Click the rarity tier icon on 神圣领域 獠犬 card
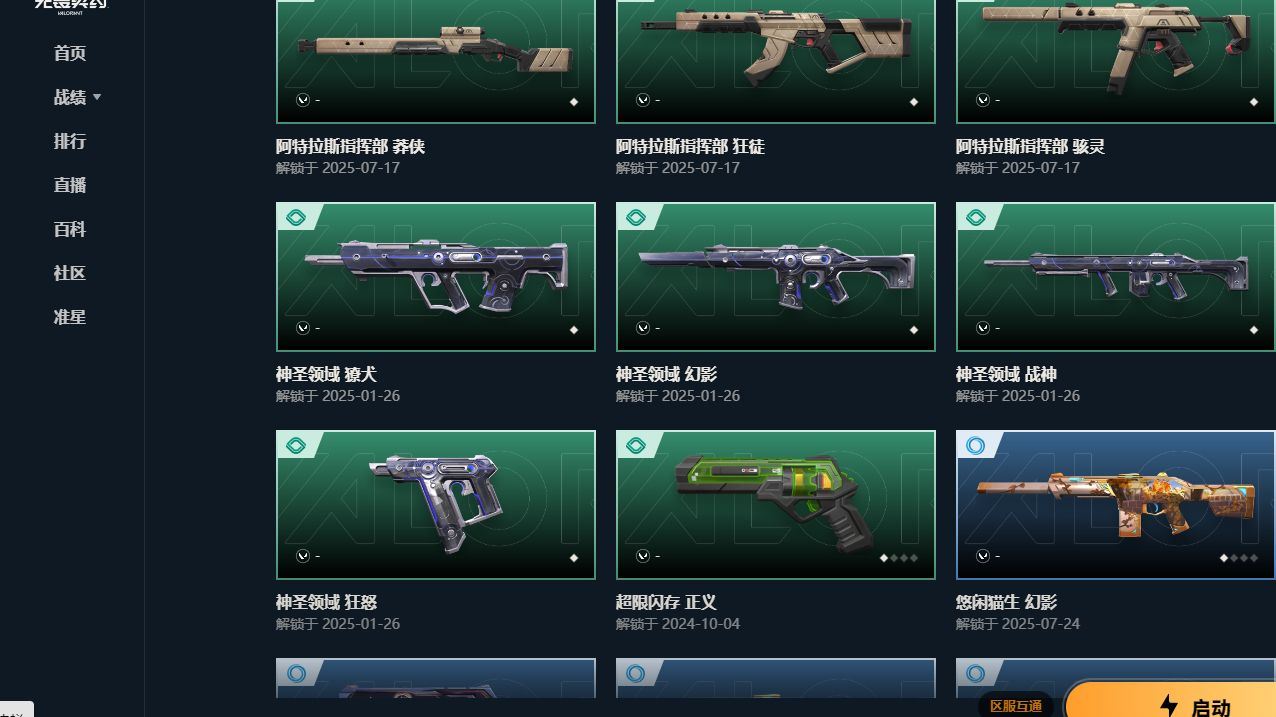The width and height of the screenshot is (1276, 717). click(x=296, y=217)
